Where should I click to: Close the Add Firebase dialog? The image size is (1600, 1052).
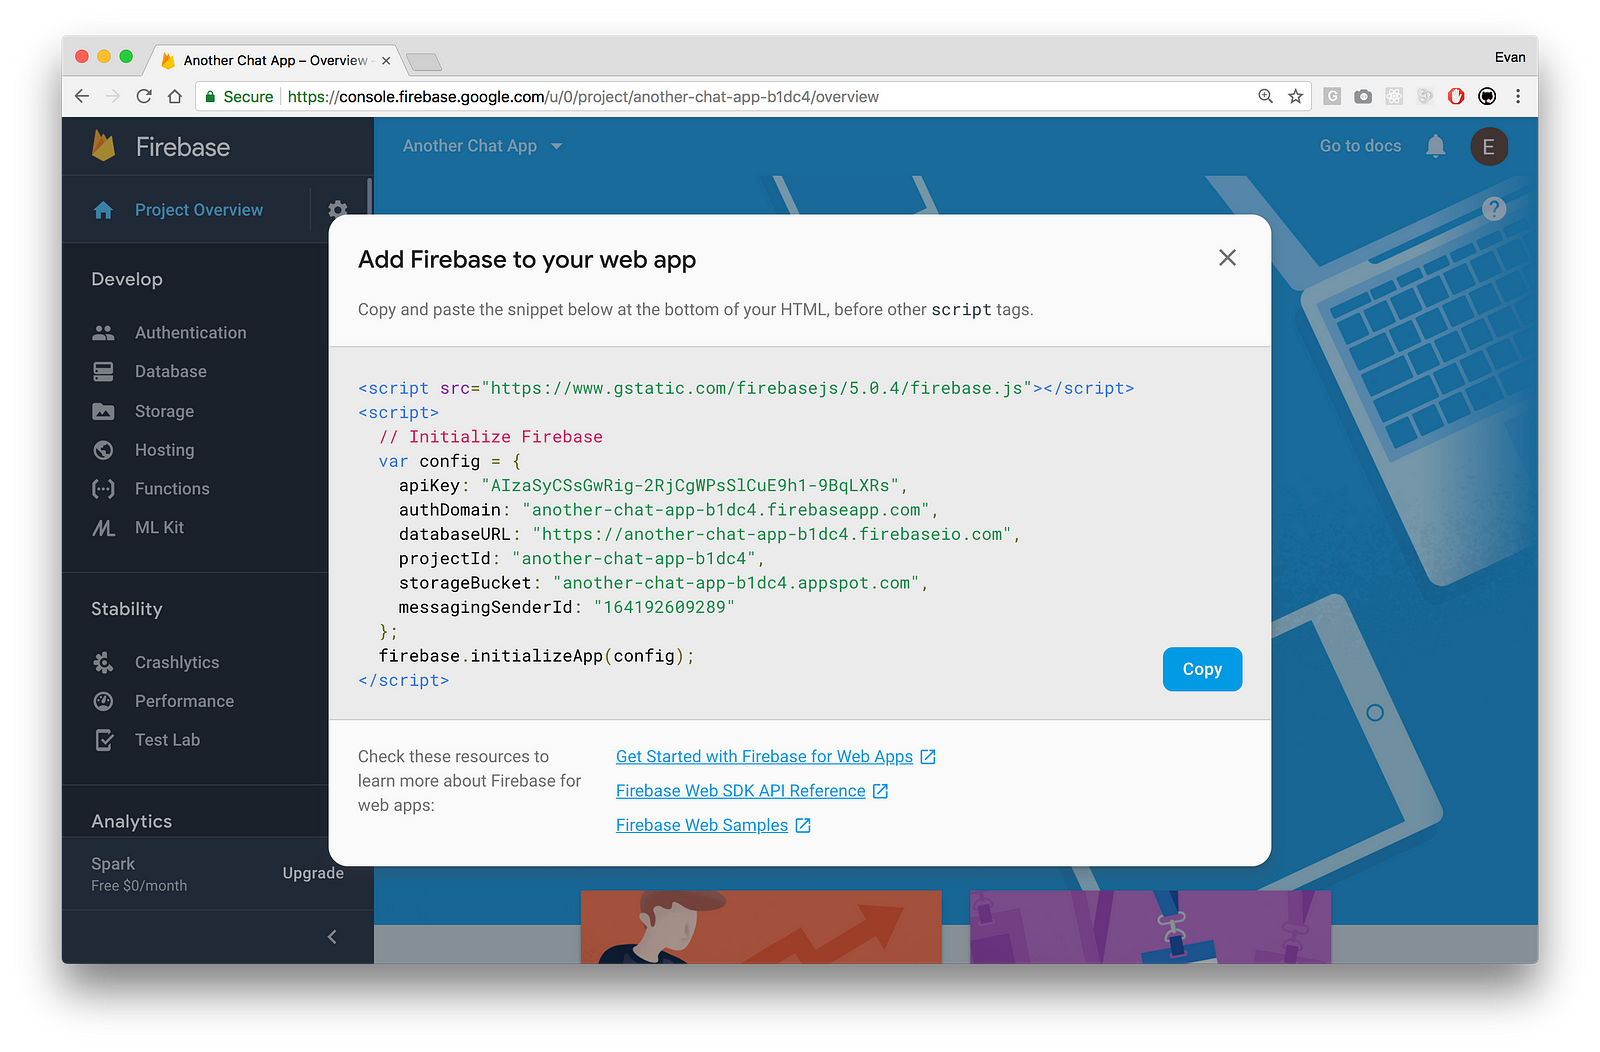pyautogui.click(x=1227, y=258)
